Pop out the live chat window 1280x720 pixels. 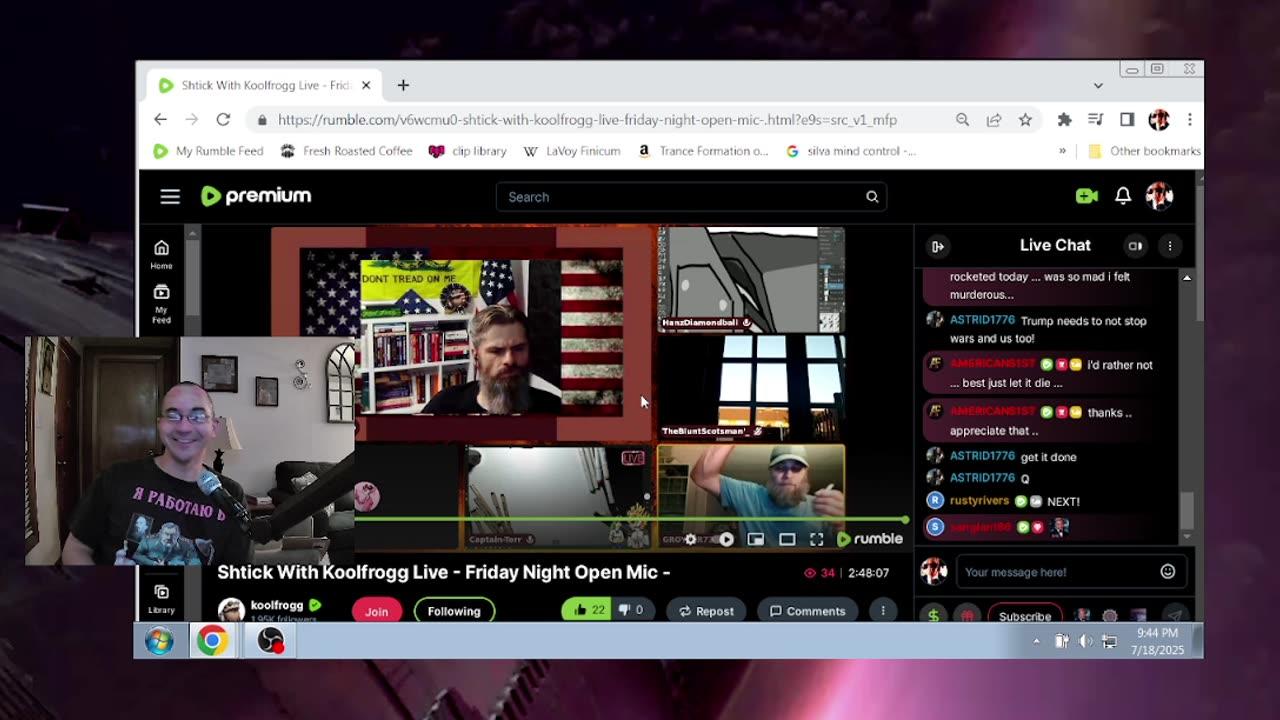(x=1135, y=245)
